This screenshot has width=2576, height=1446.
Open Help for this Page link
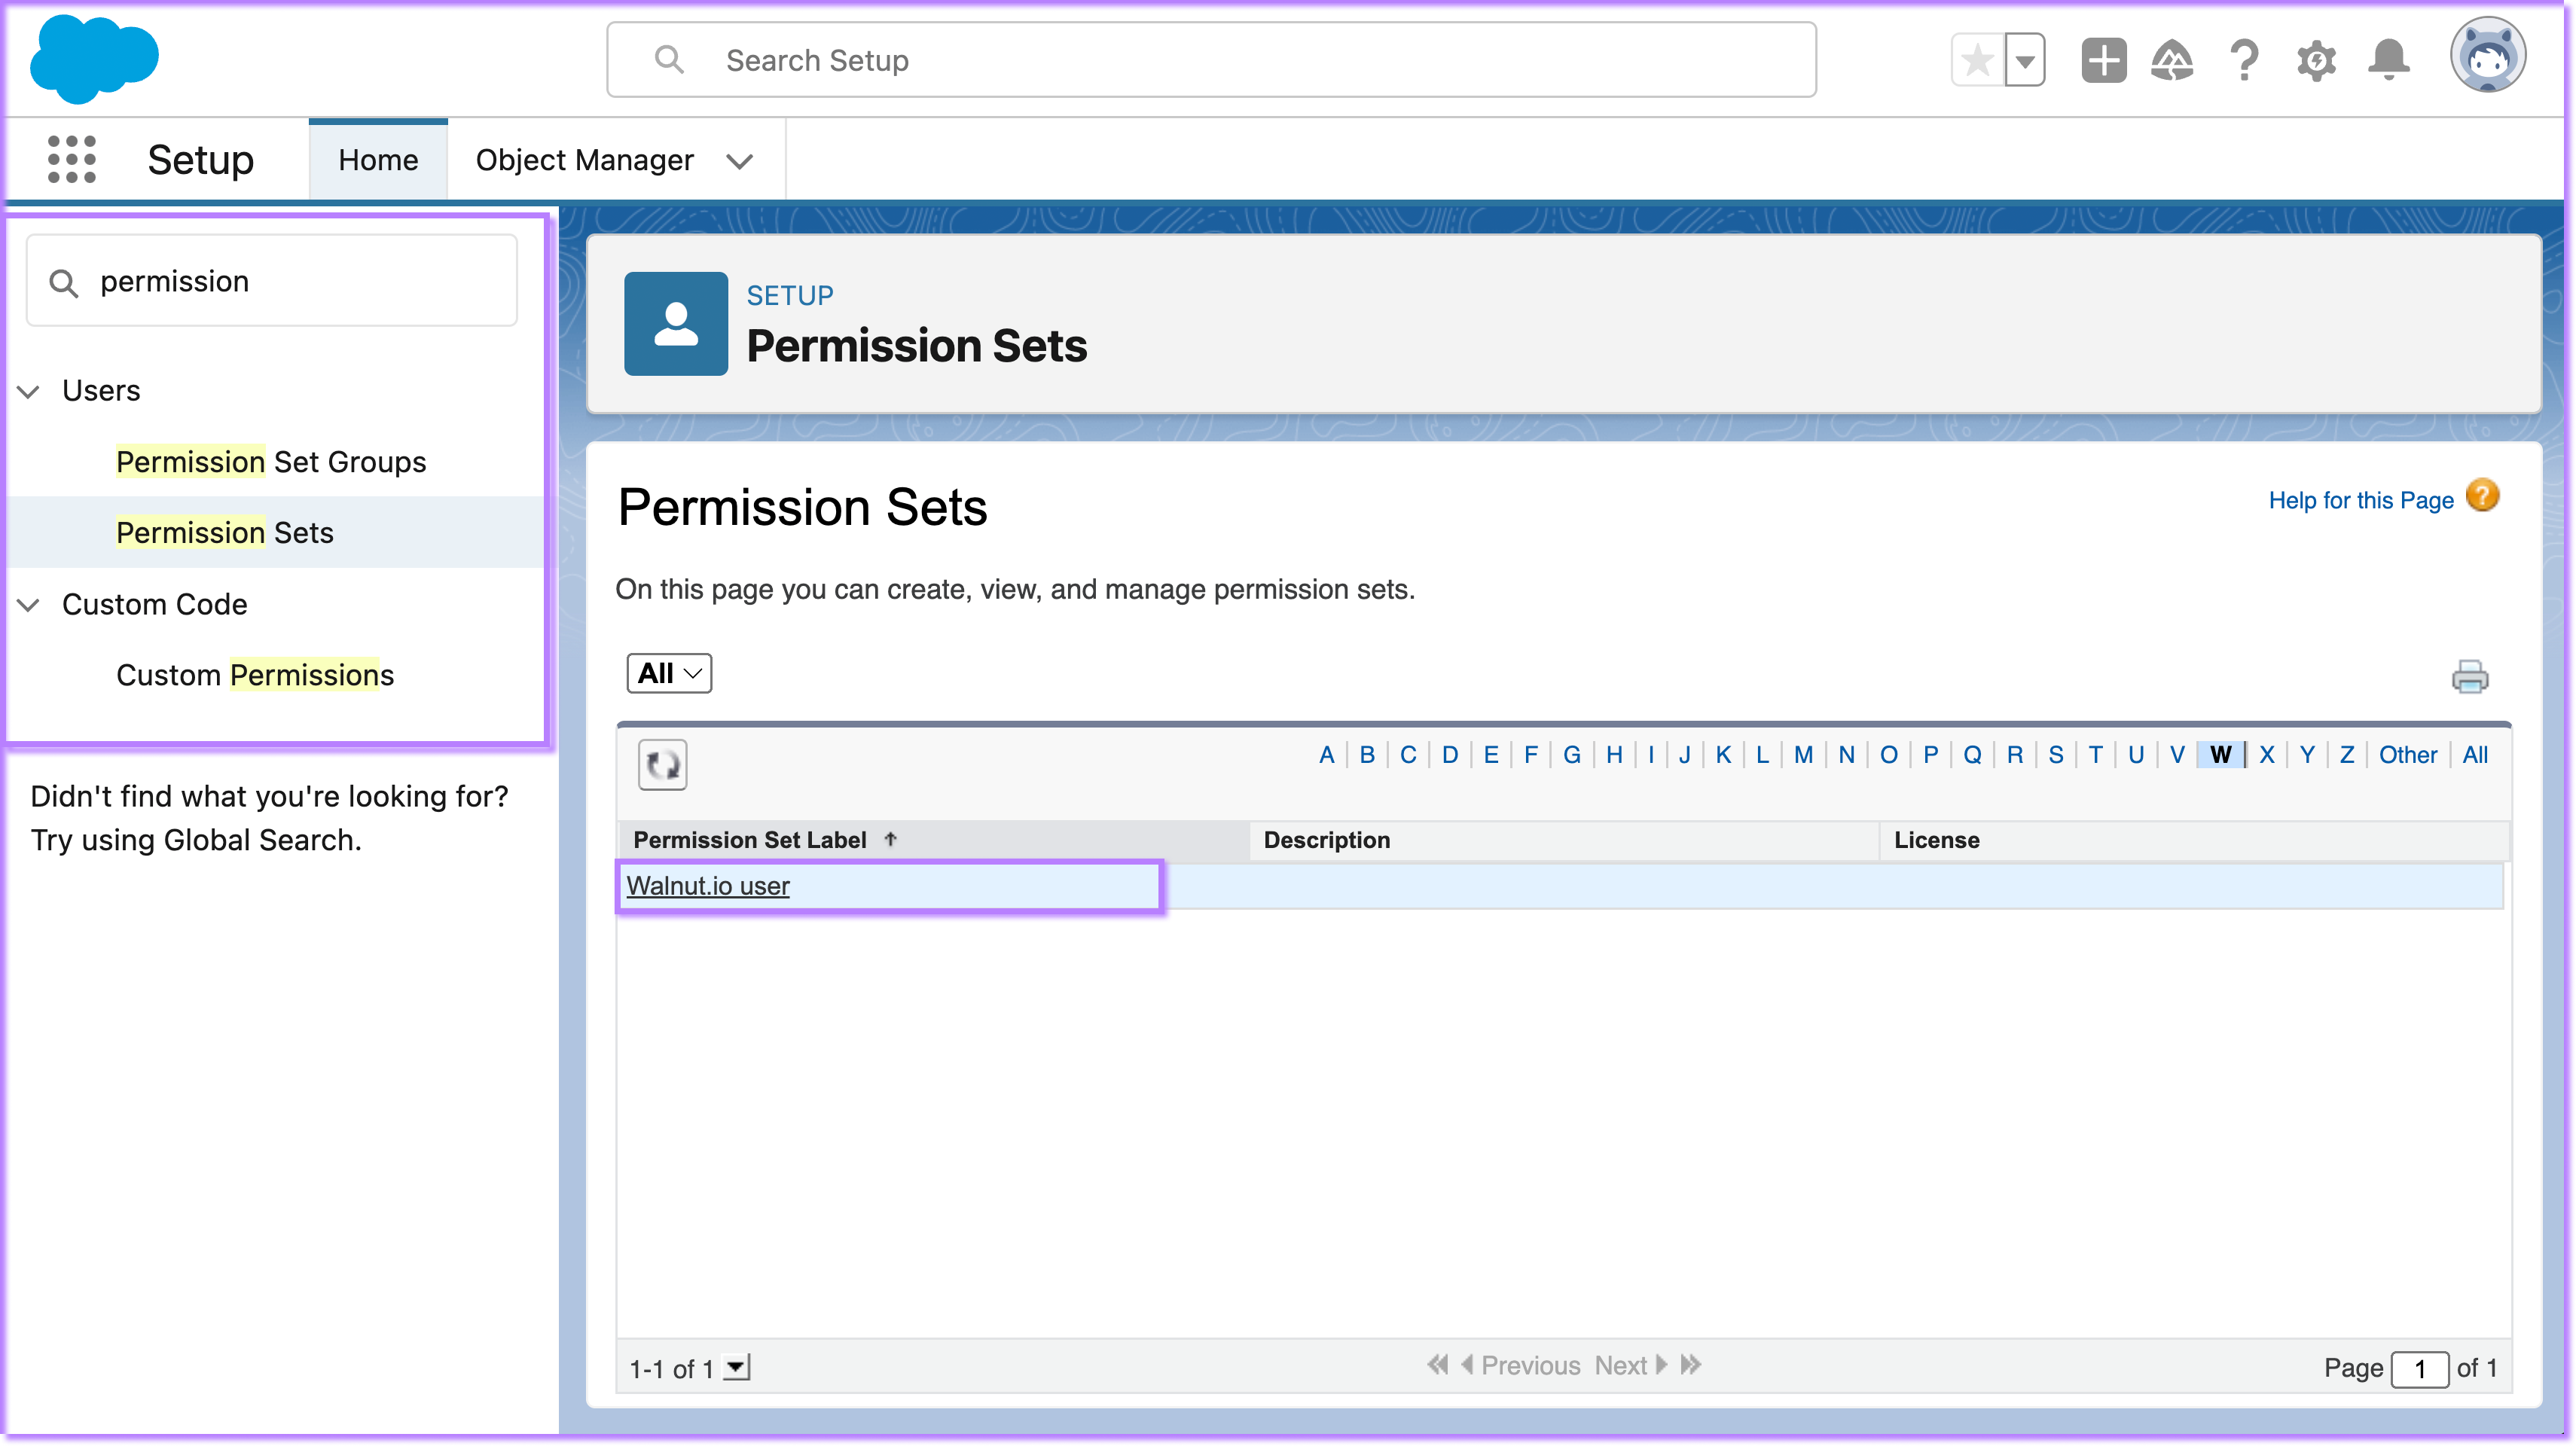(2361, 500)
